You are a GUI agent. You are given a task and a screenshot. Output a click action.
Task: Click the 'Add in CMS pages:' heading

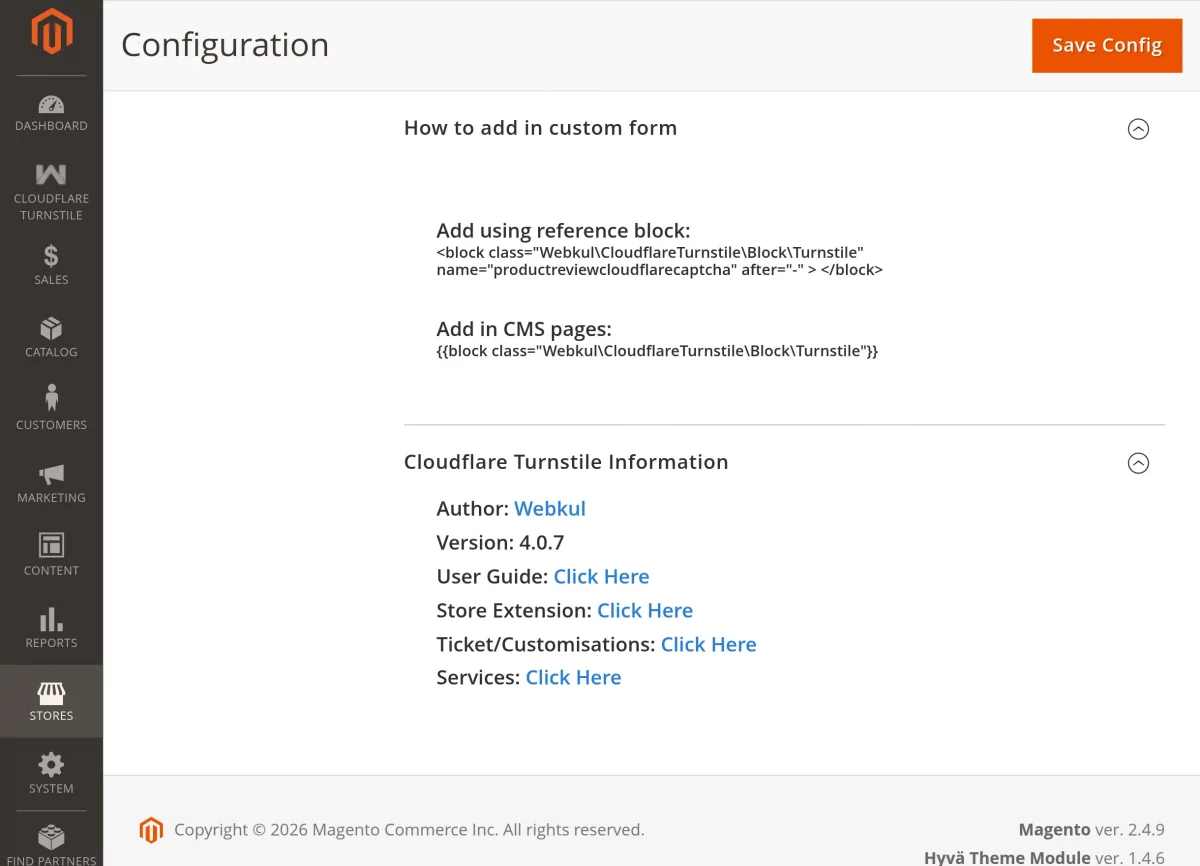click(x=524, y=329)
